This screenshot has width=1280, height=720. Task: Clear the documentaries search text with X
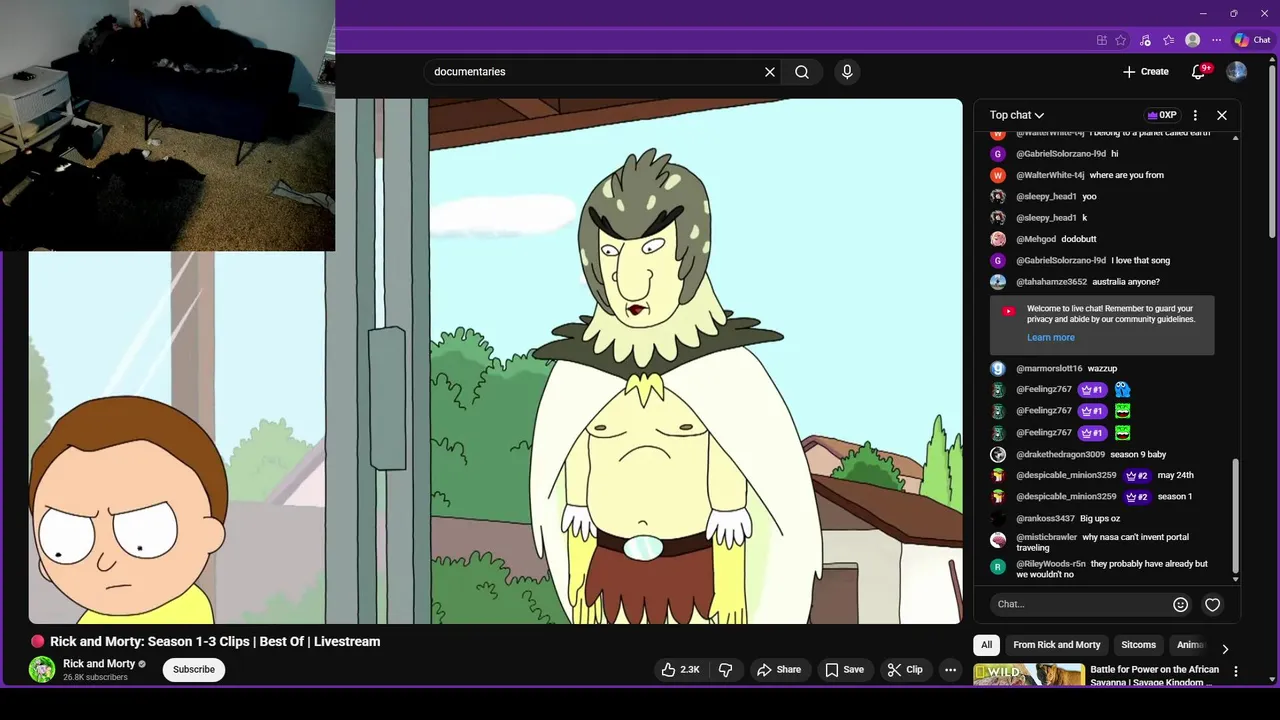[x=770, y=72]
